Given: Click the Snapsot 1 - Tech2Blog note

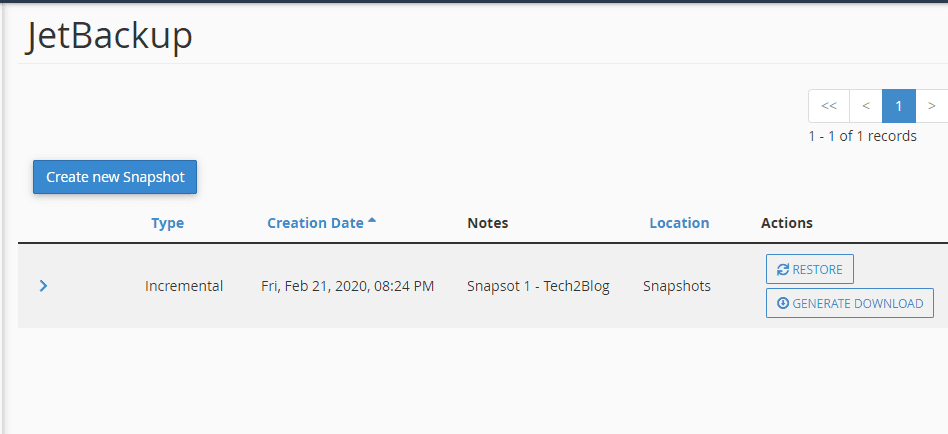Looking at the screenshot, I should (x=538, y=286).
